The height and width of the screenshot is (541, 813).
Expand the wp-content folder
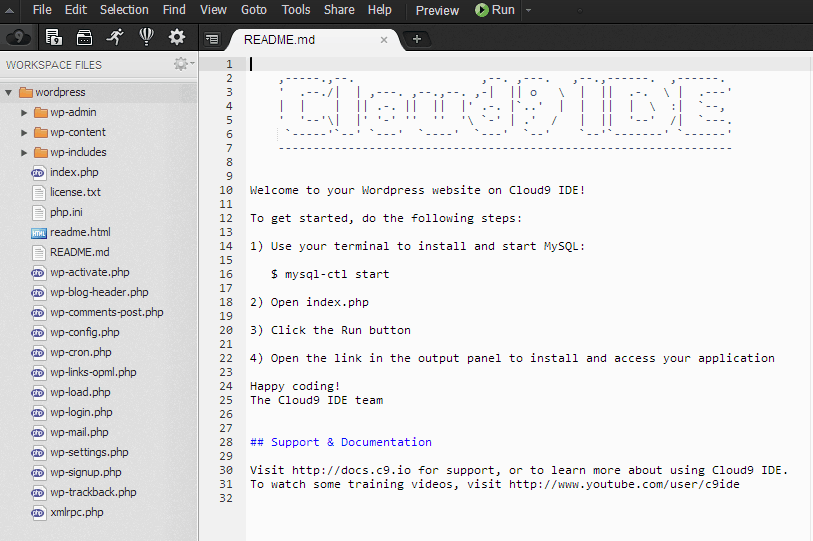(24, 133)
